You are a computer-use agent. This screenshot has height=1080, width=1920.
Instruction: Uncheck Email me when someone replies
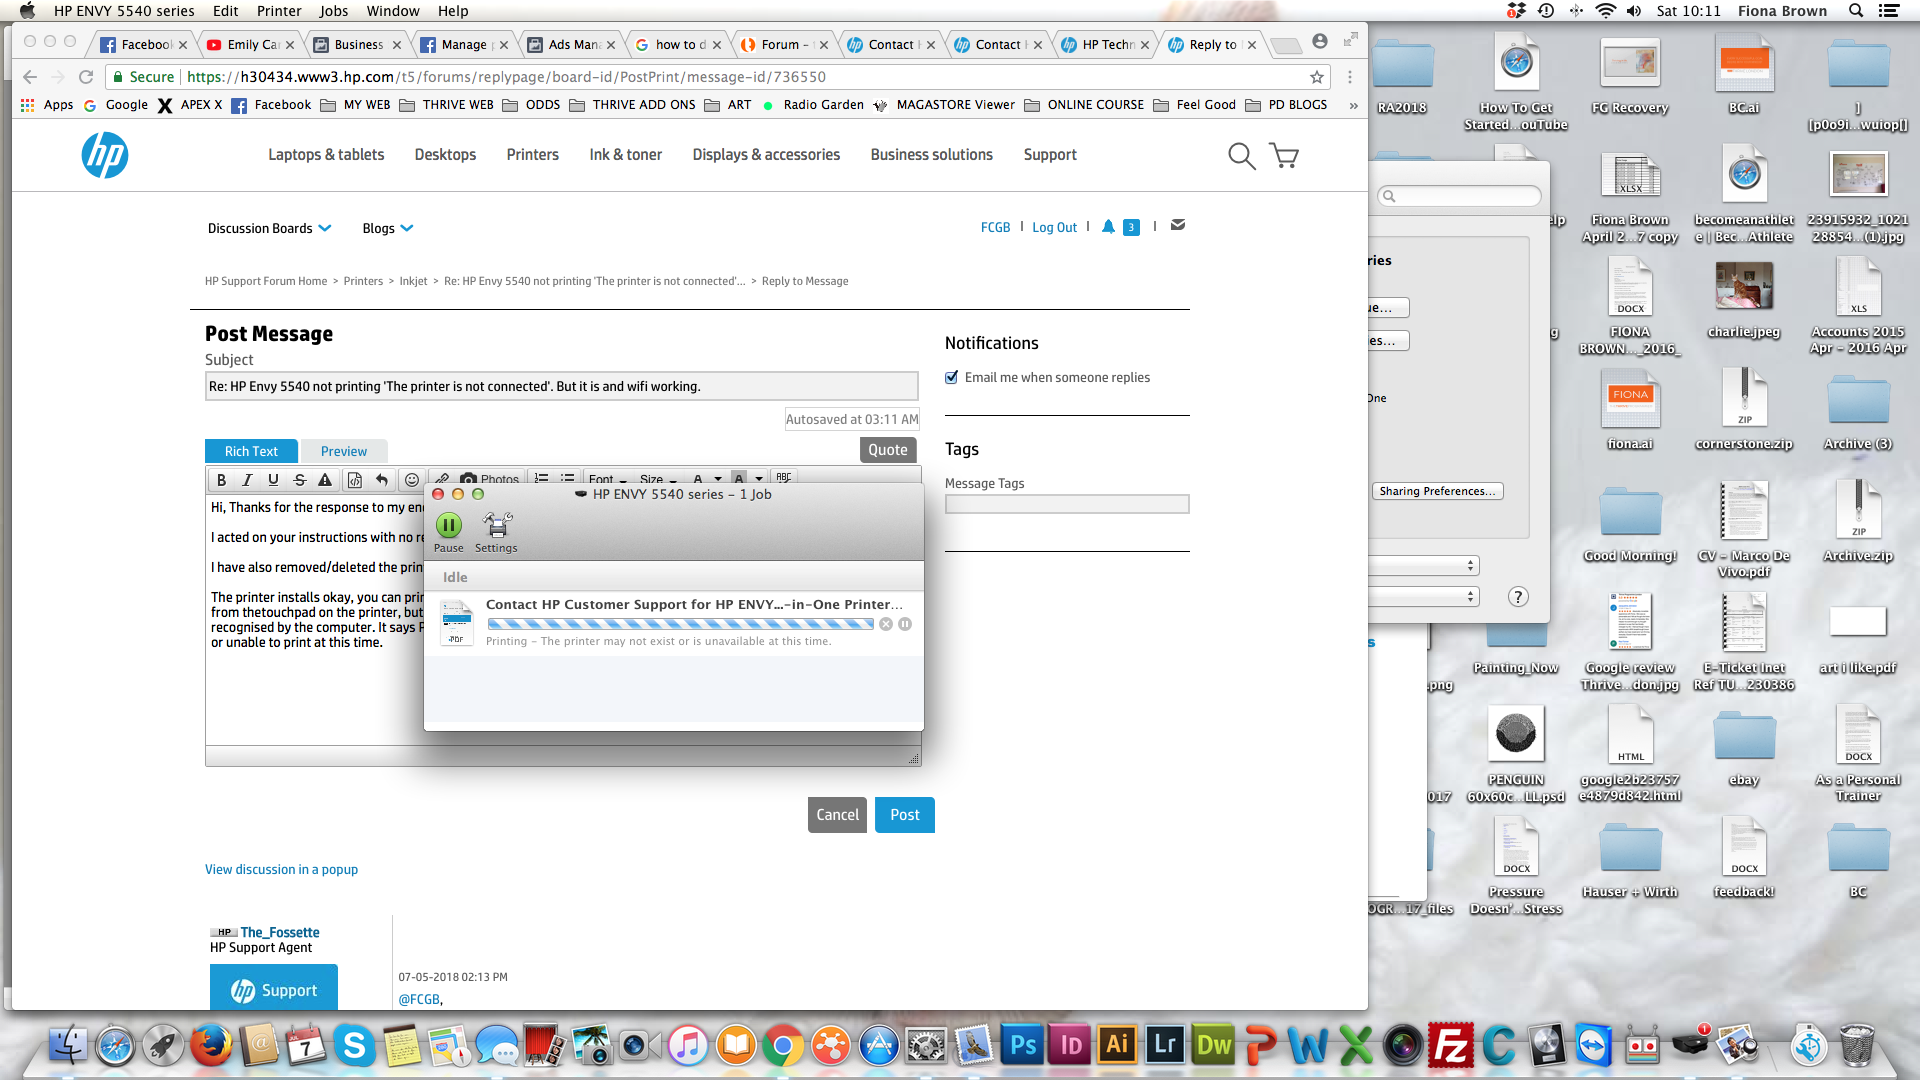pos(952,377)
